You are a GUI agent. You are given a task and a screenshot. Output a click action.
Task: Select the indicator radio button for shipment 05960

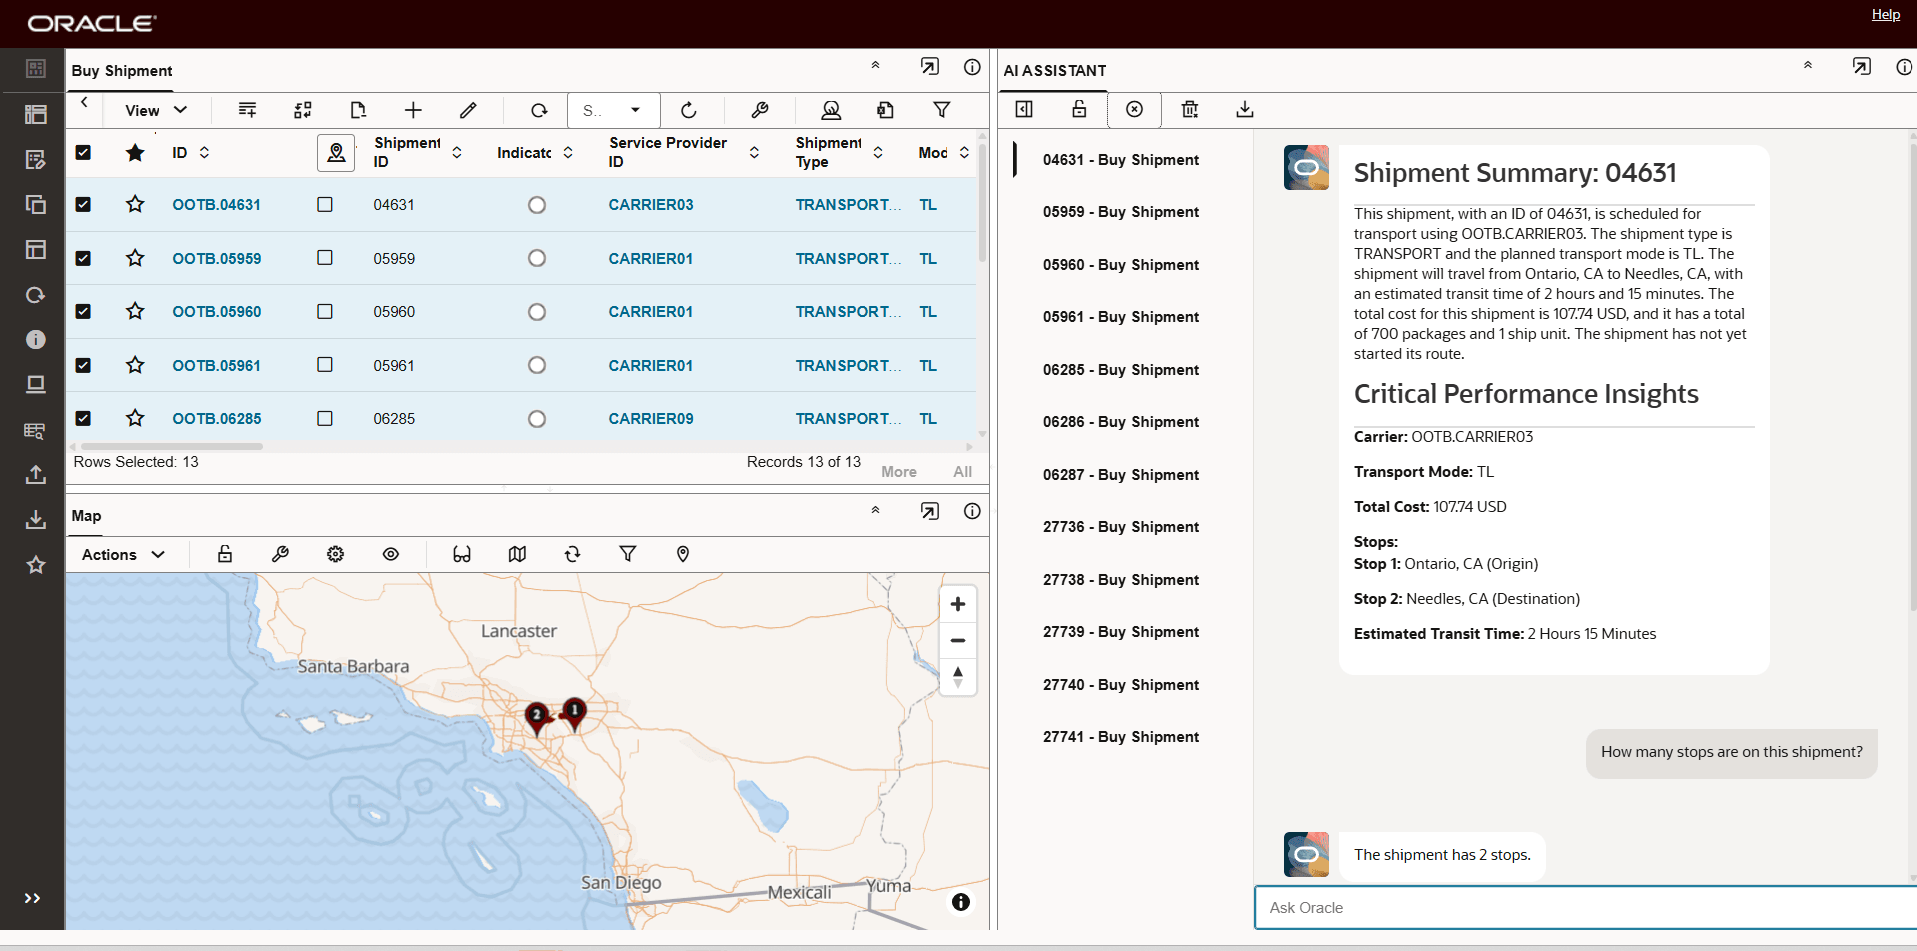(537, 312)
